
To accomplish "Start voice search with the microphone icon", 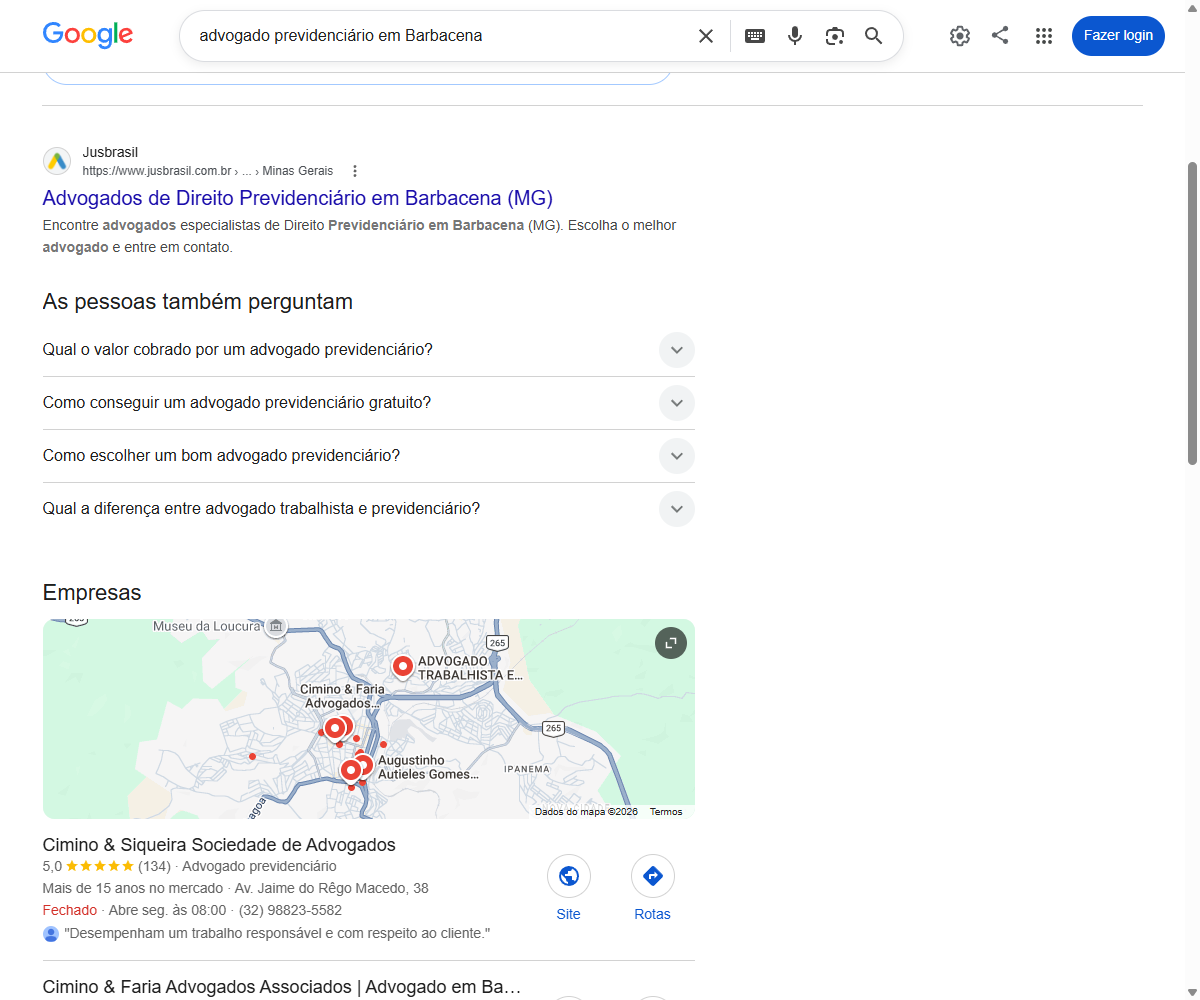I will point(795,36).
